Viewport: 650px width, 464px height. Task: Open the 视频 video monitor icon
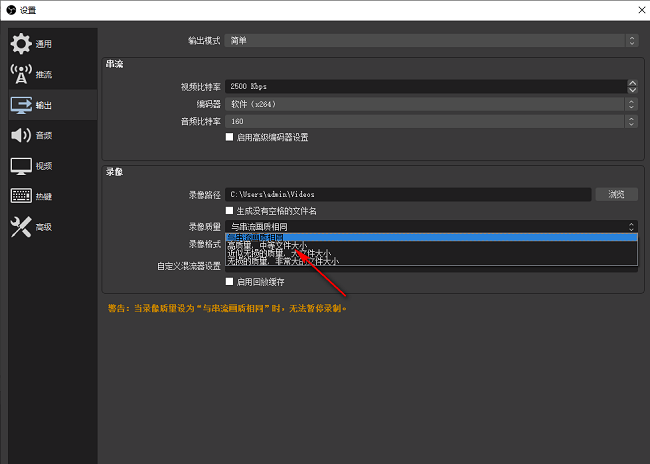pyautogui.click(x=21, y=166)
